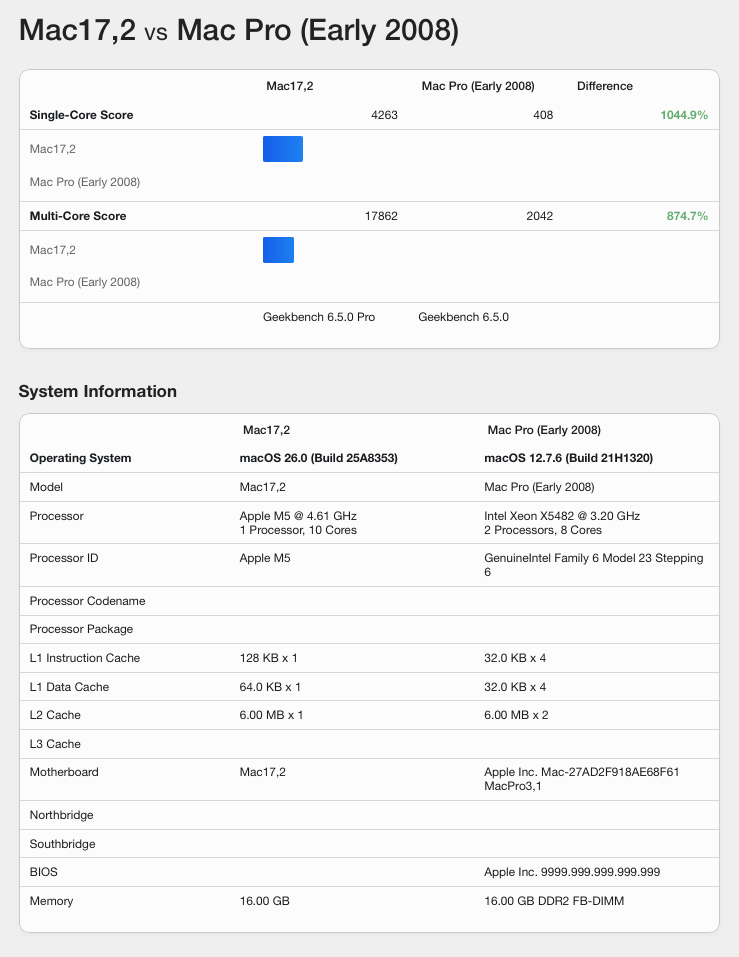Click the multi-core score 17862

click(381, 216)
